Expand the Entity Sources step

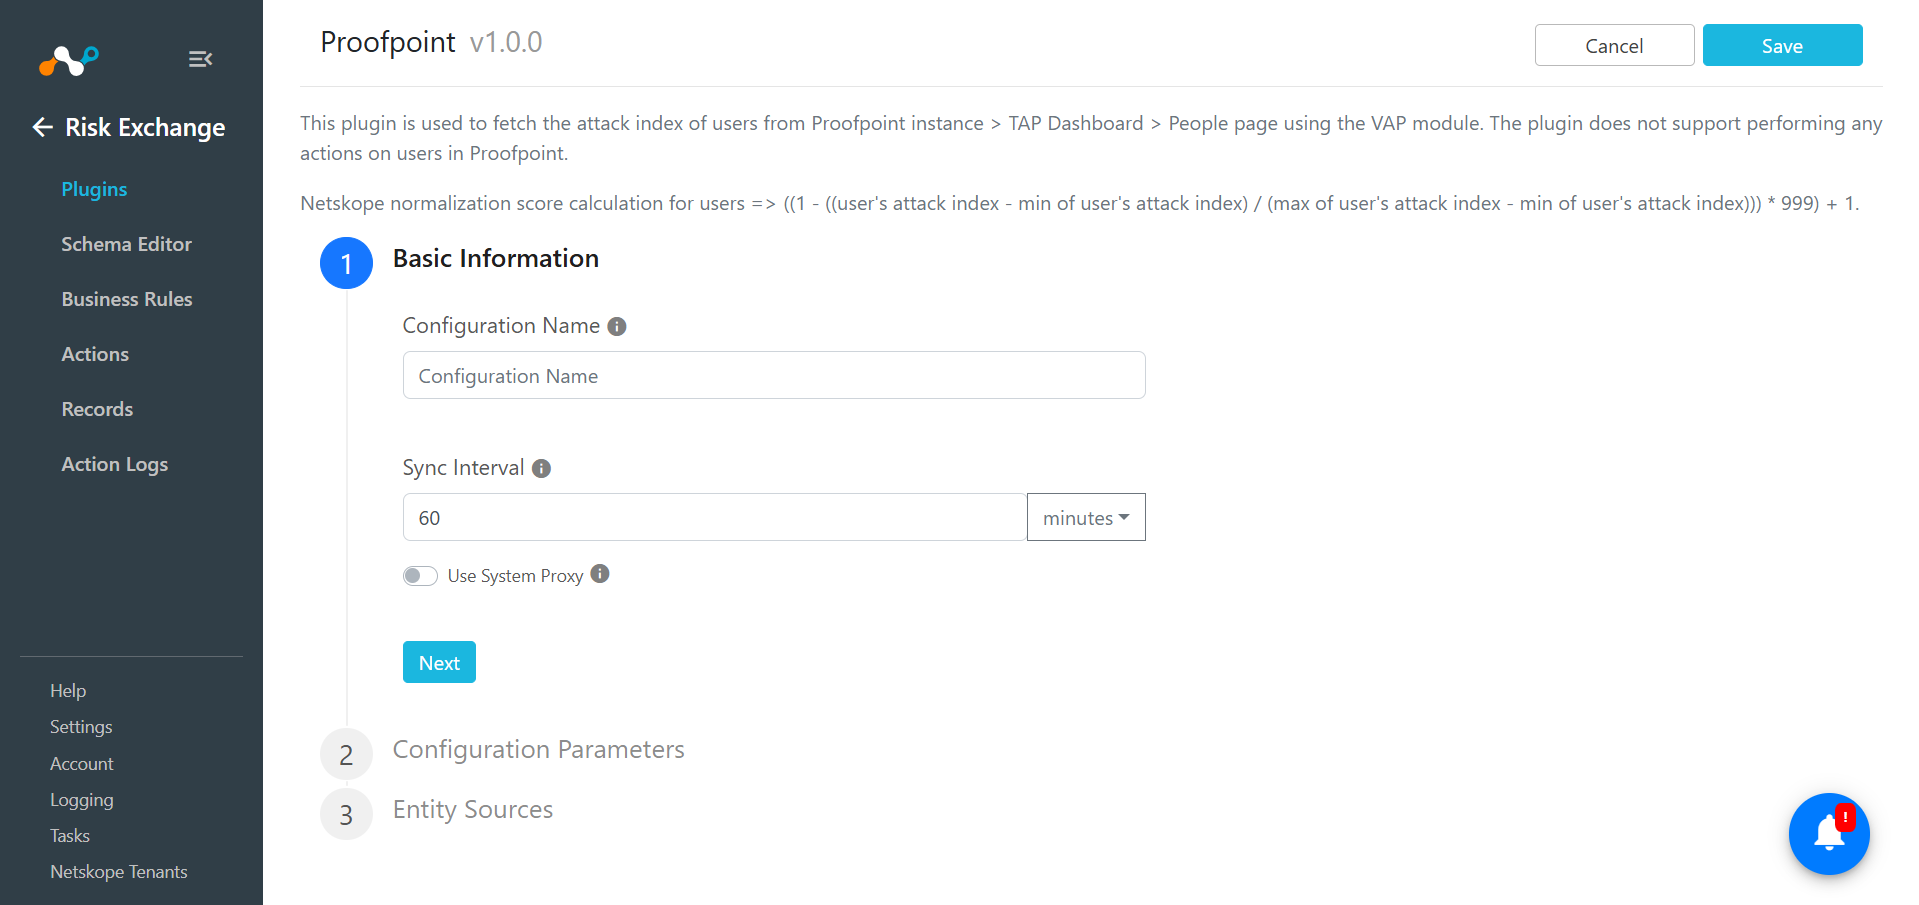(x=472, y=810)
